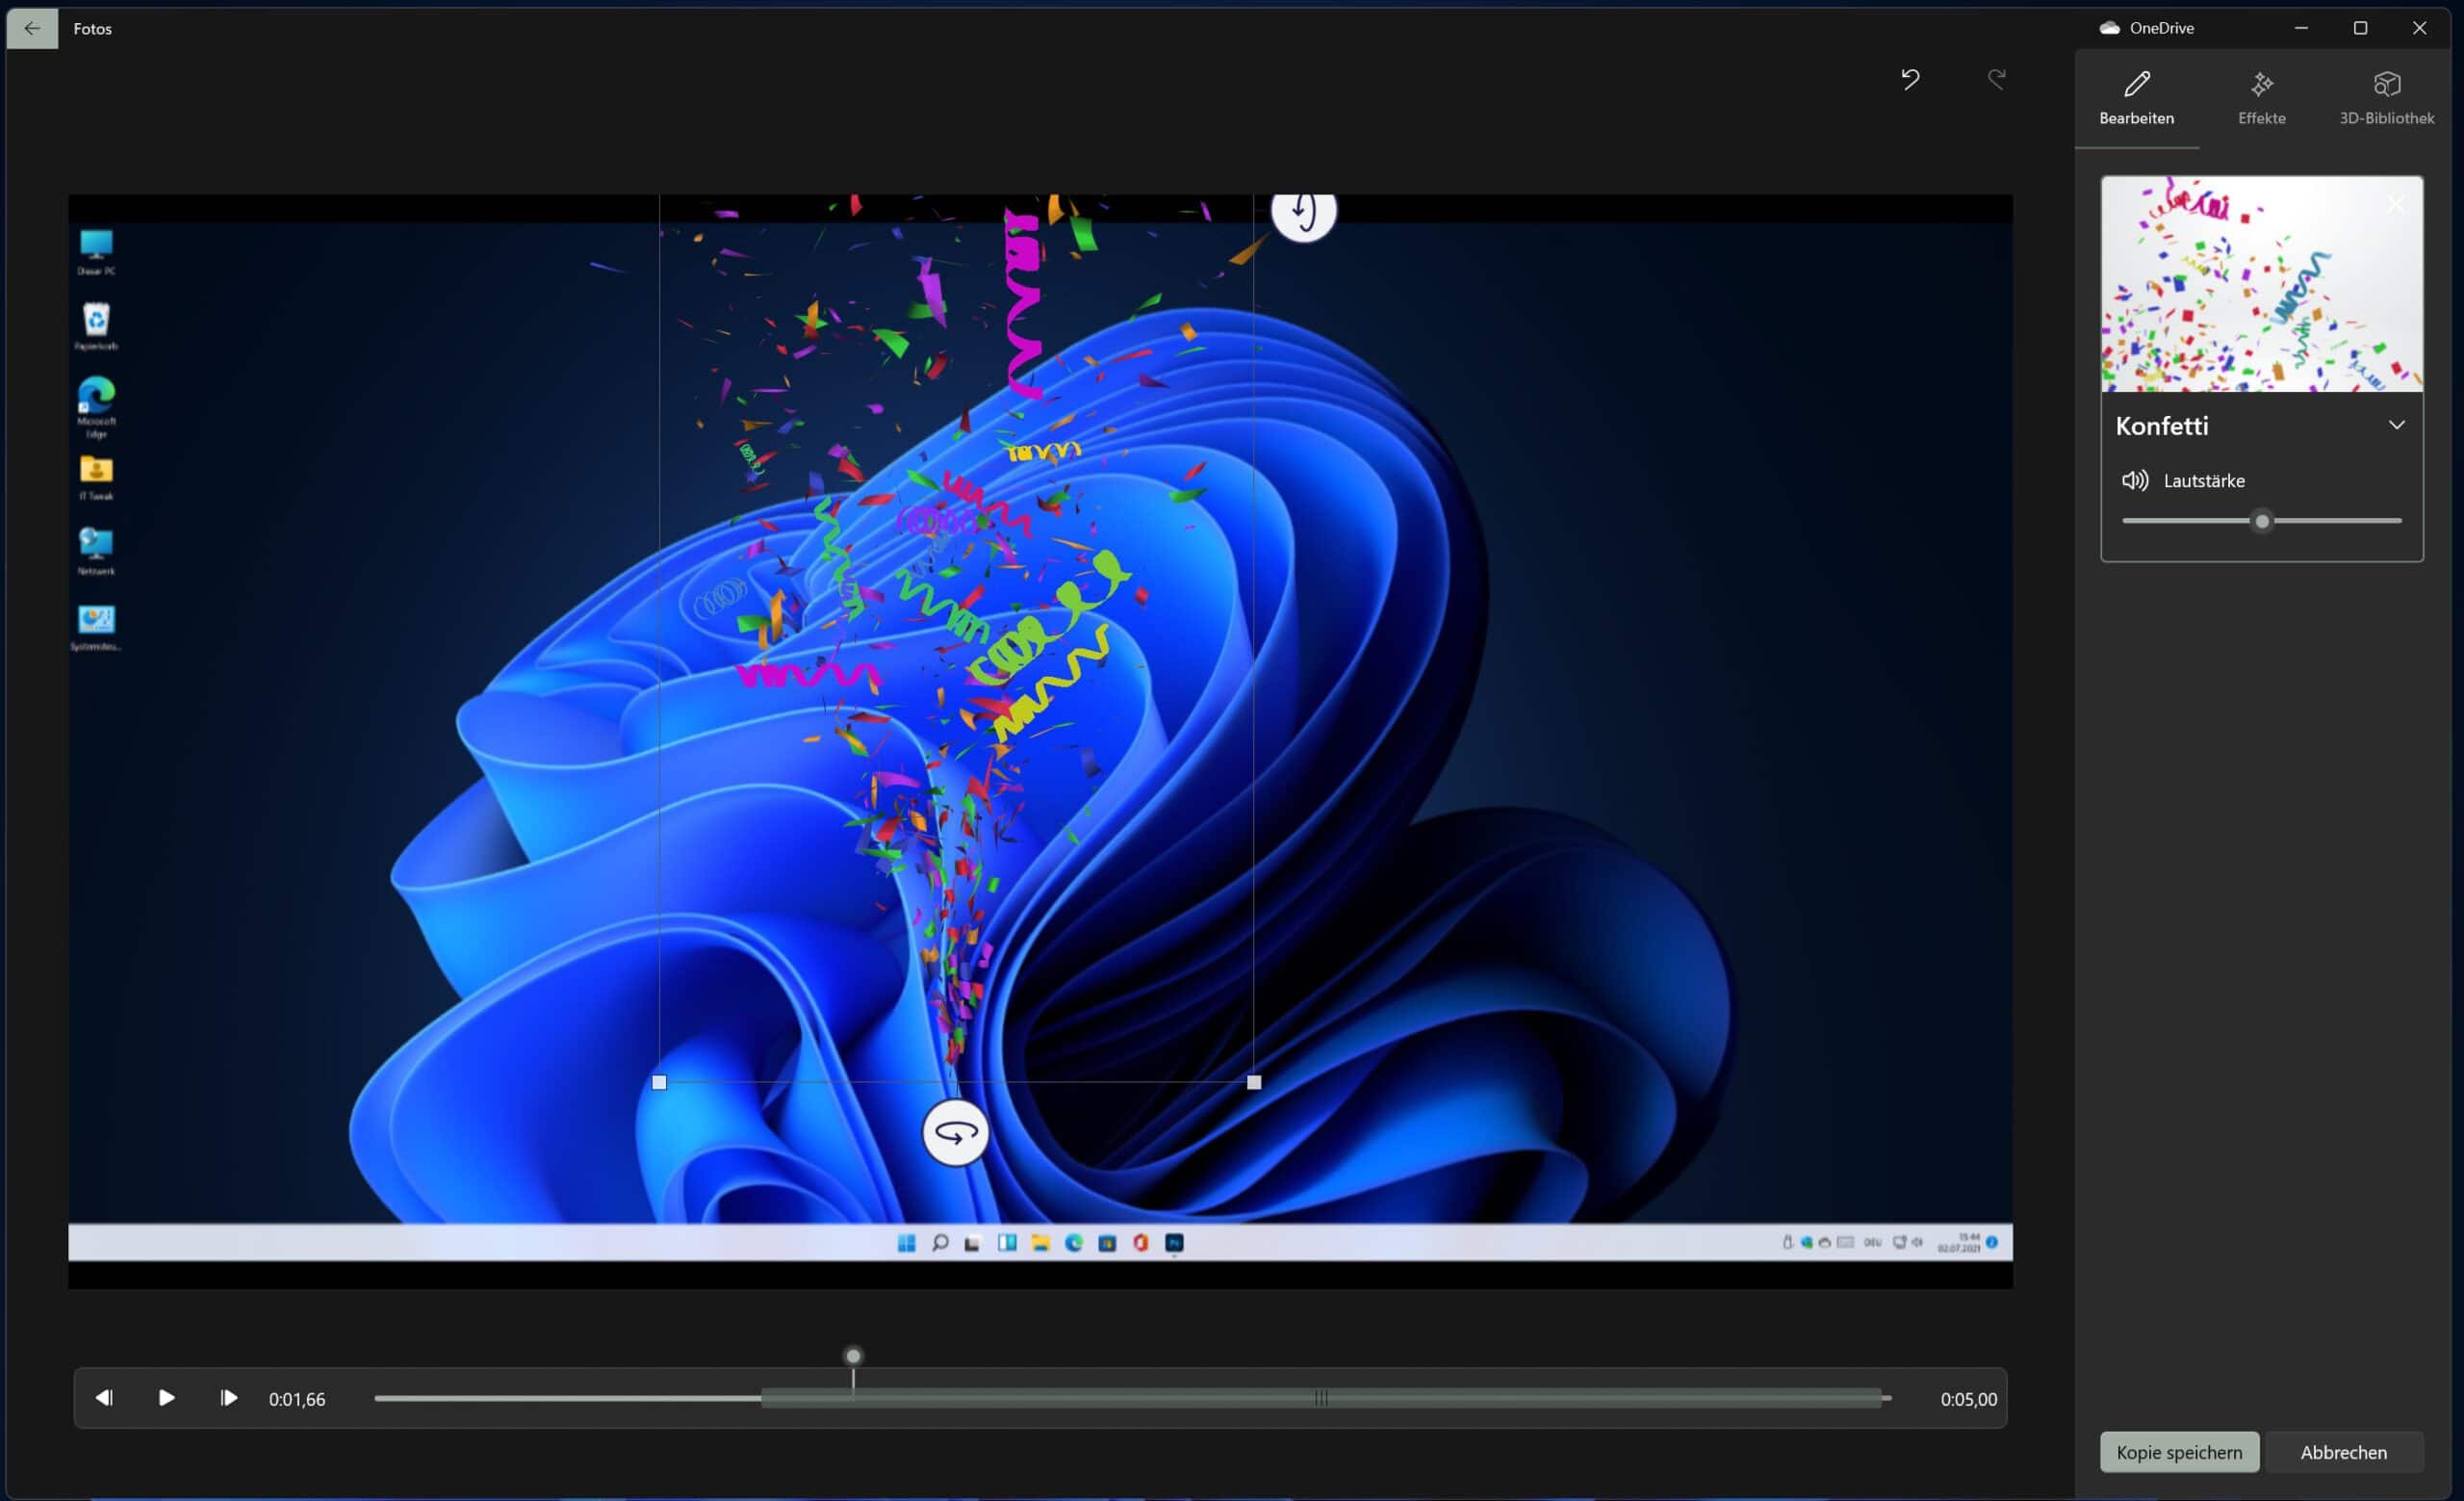Go back with the arrow button
2464x1501 pixels.
(x=32, y=28)
